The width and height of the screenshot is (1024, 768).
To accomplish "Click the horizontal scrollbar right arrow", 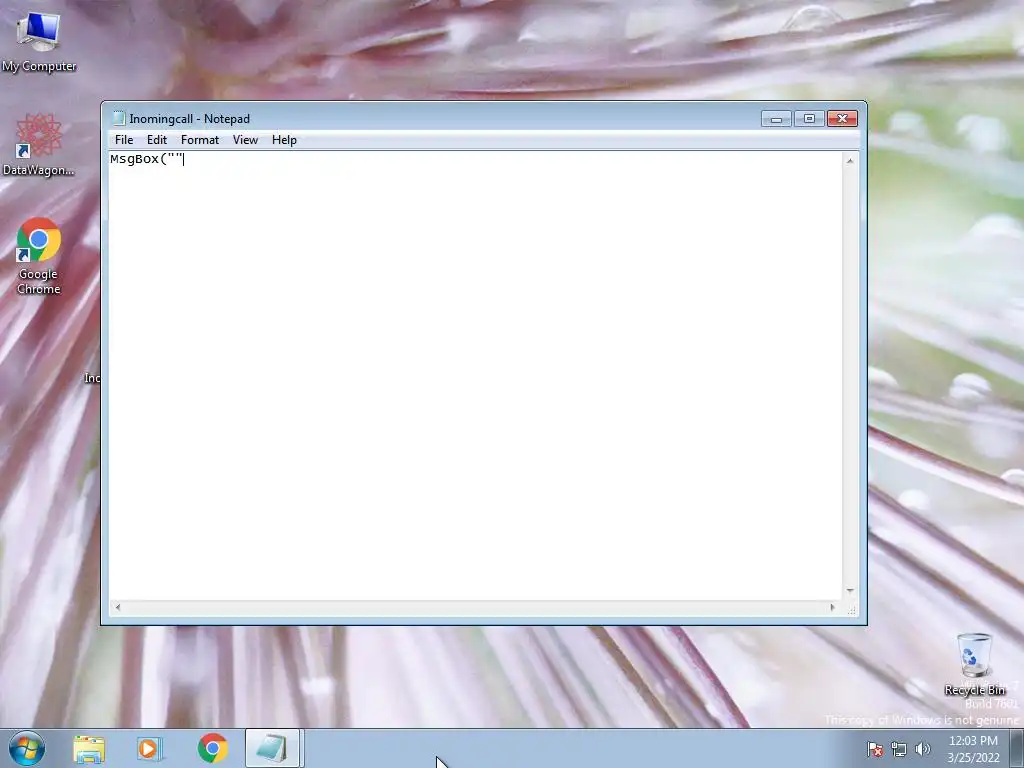I will [832, 607].
